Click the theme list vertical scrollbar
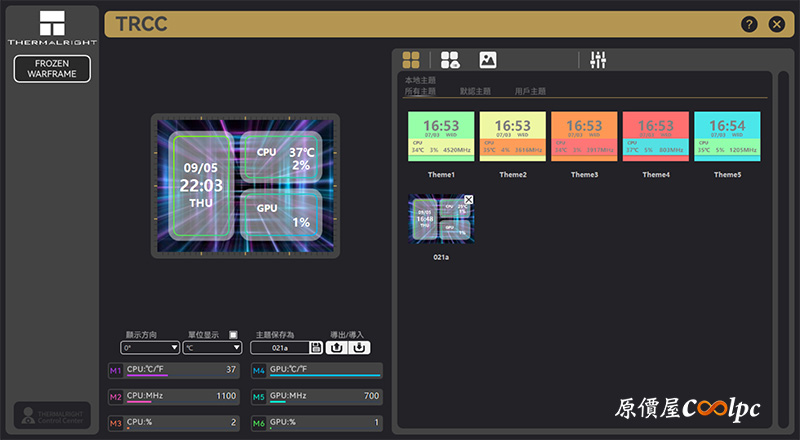The height and width of the screenshot is (440, 800). (x=783, y=249)
